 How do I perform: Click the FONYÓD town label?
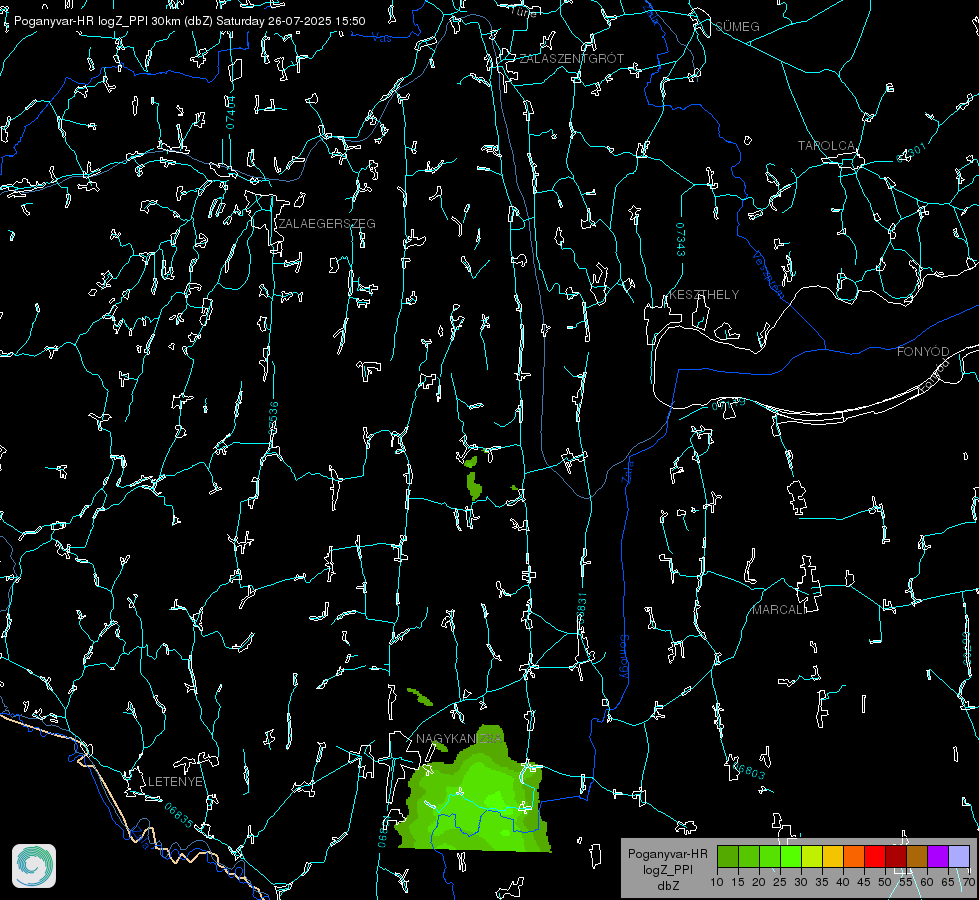click(x=923, y=352)
